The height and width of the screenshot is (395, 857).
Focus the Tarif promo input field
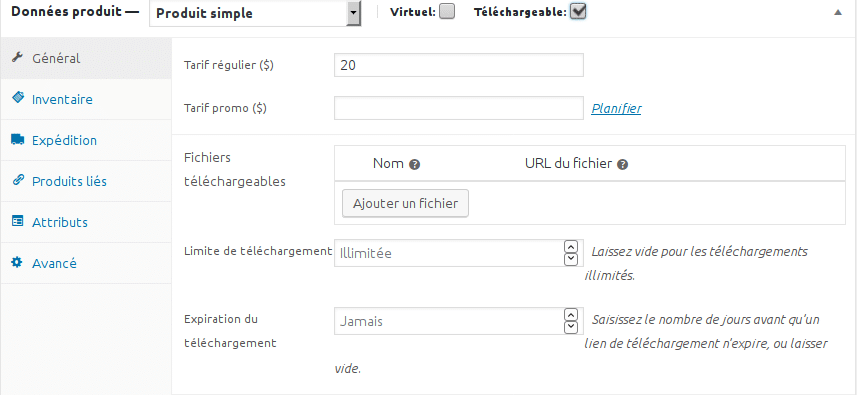459,108
